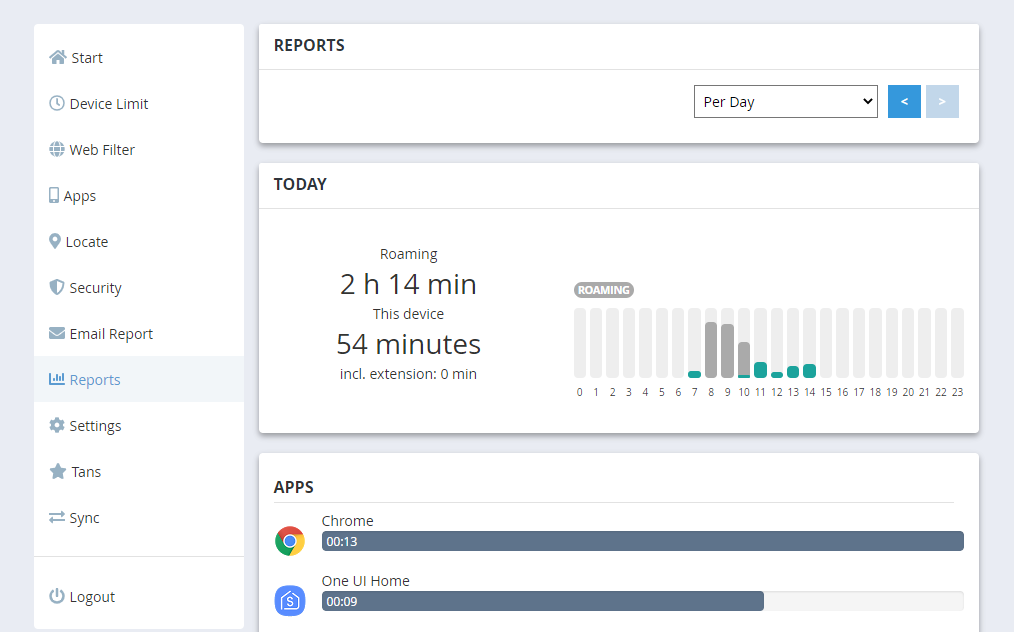1014x632 pixels.
Task: Open the Sync page
Action: [x=139, y=518]
